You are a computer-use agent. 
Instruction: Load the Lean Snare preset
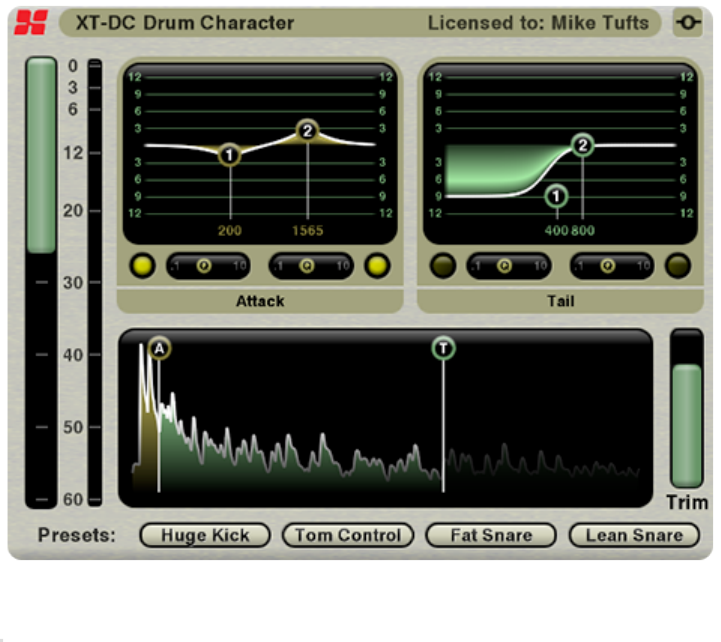click(x=634, y=535)
